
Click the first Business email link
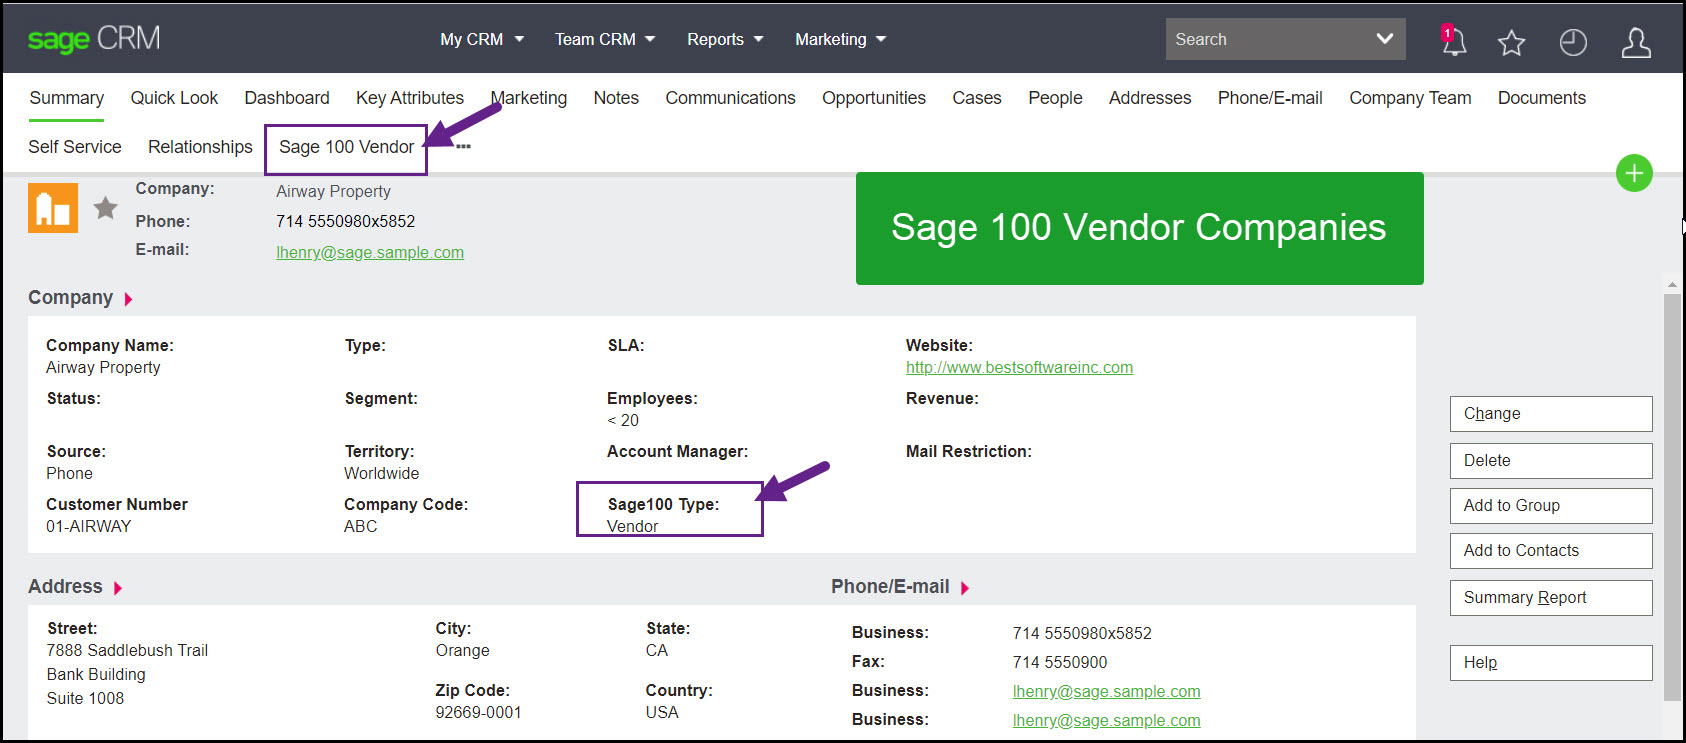1106,692
